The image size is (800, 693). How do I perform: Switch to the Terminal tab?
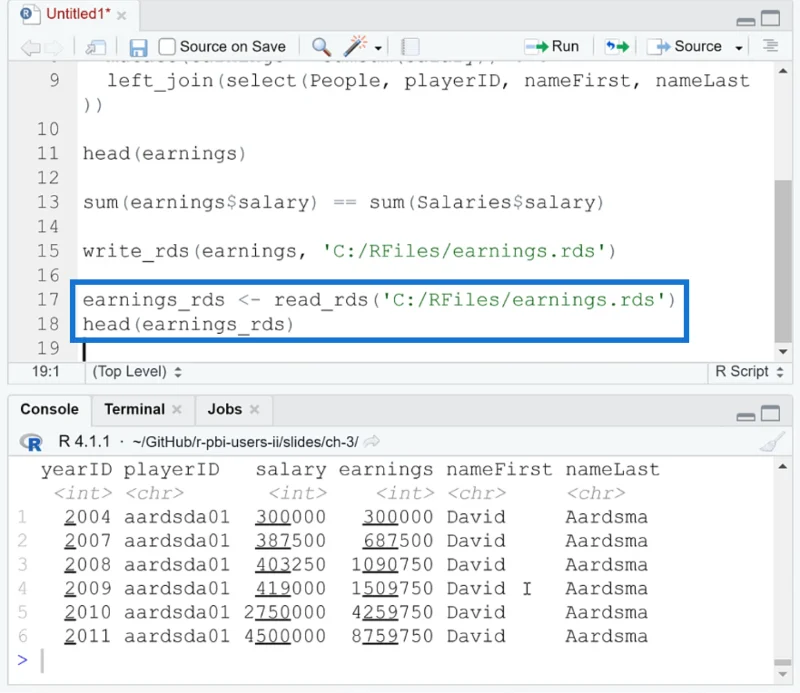click(134, 409)
